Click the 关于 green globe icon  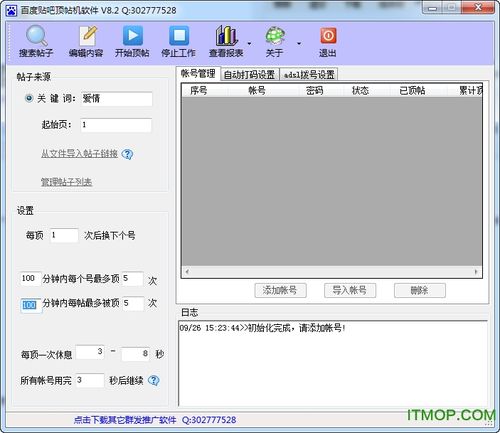pyautogui.click(x=275, y=35)
